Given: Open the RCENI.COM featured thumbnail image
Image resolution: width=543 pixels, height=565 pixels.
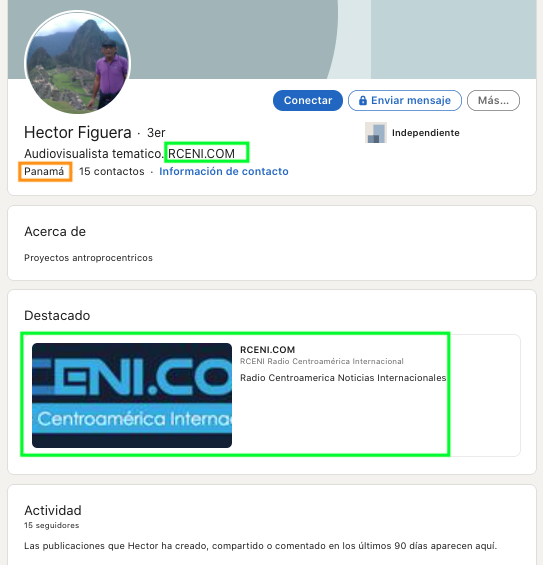Looking at the screenshot, I should pyautogui.click(x=132, y=395).
